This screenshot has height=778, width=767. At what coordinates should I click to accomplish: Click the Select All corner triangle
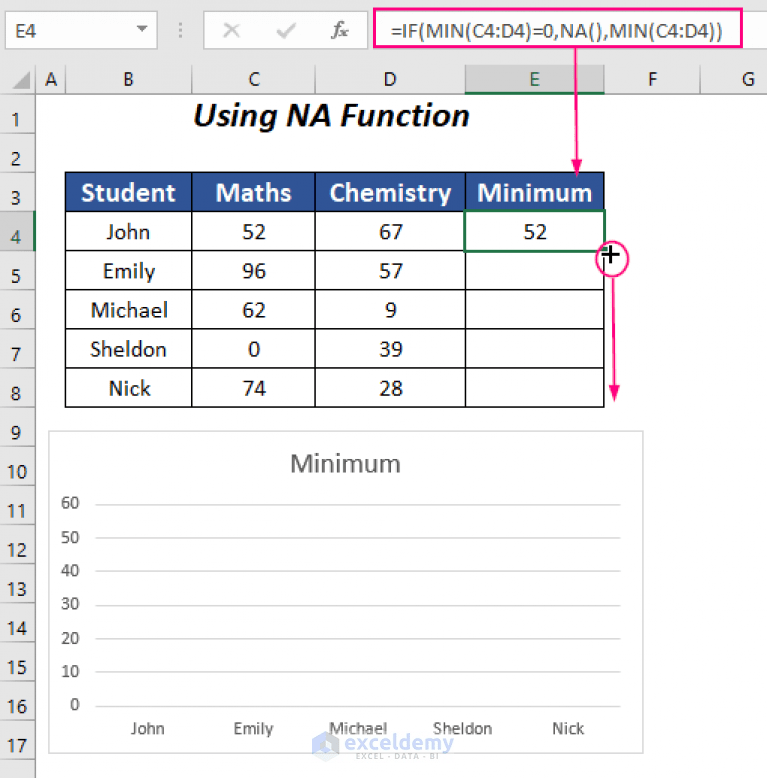point(20,79)
